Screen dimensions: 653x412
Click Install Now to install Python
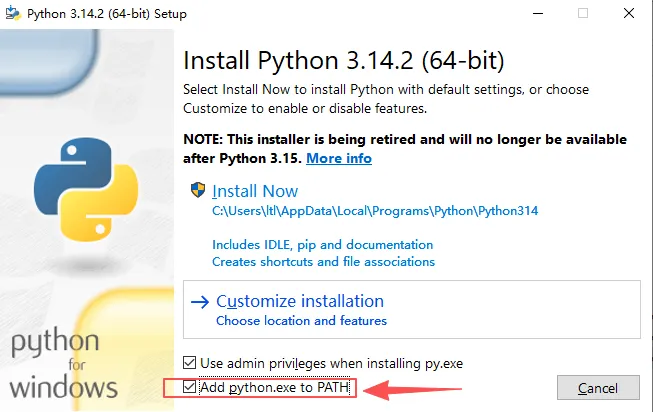255,191
